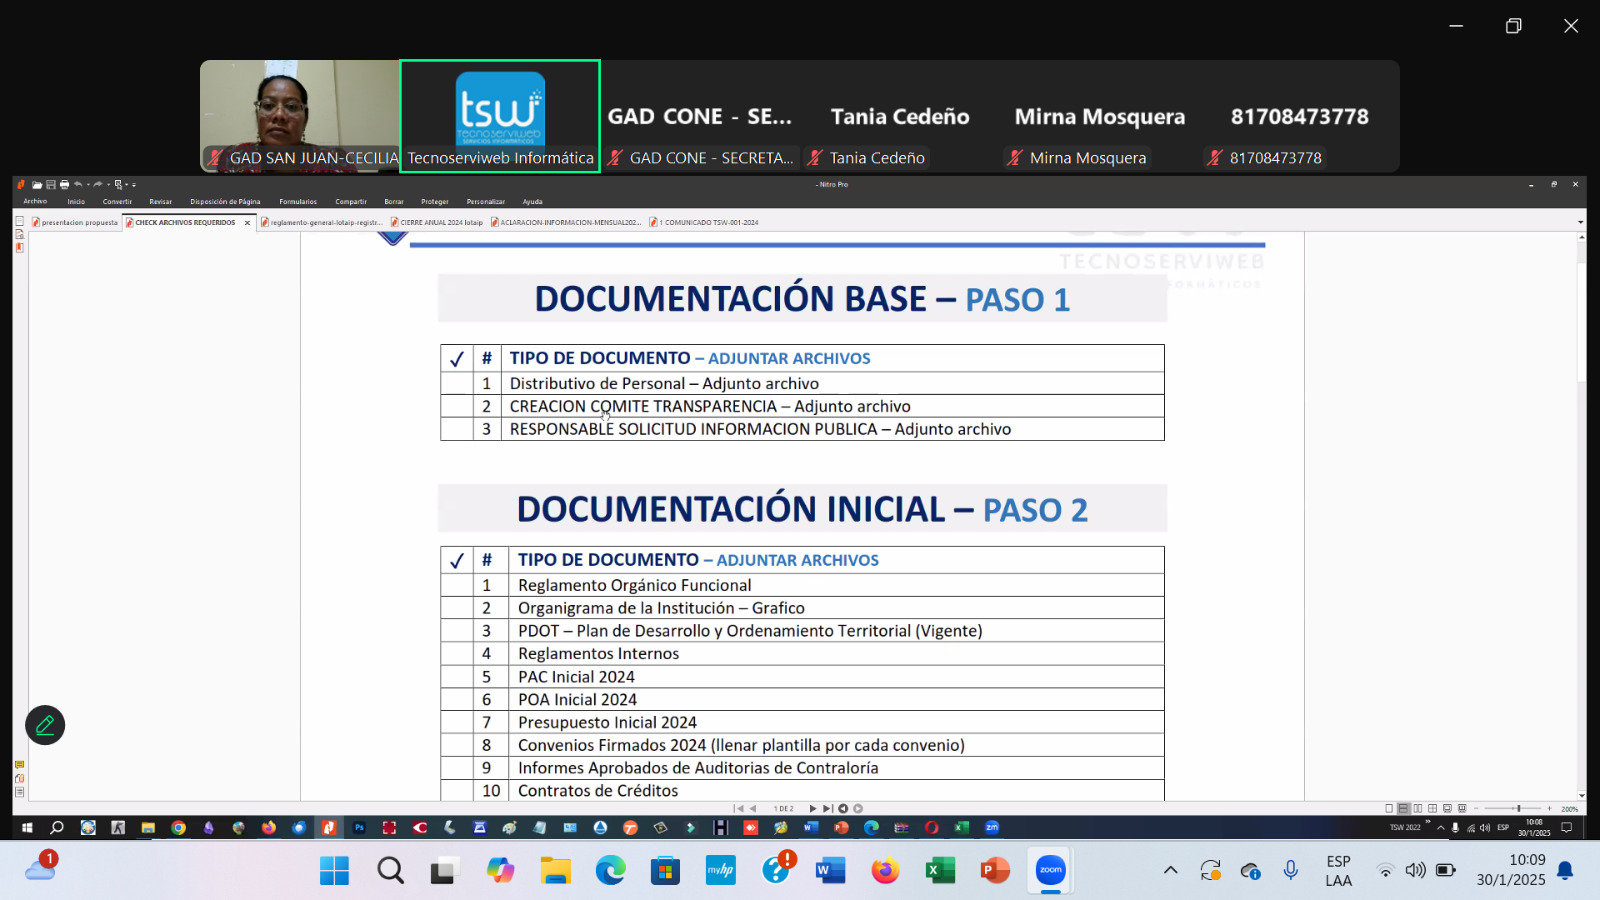Switch to the reglamento-general-lotaip document tab
1600x900 pixels.
tap(323, 222)
